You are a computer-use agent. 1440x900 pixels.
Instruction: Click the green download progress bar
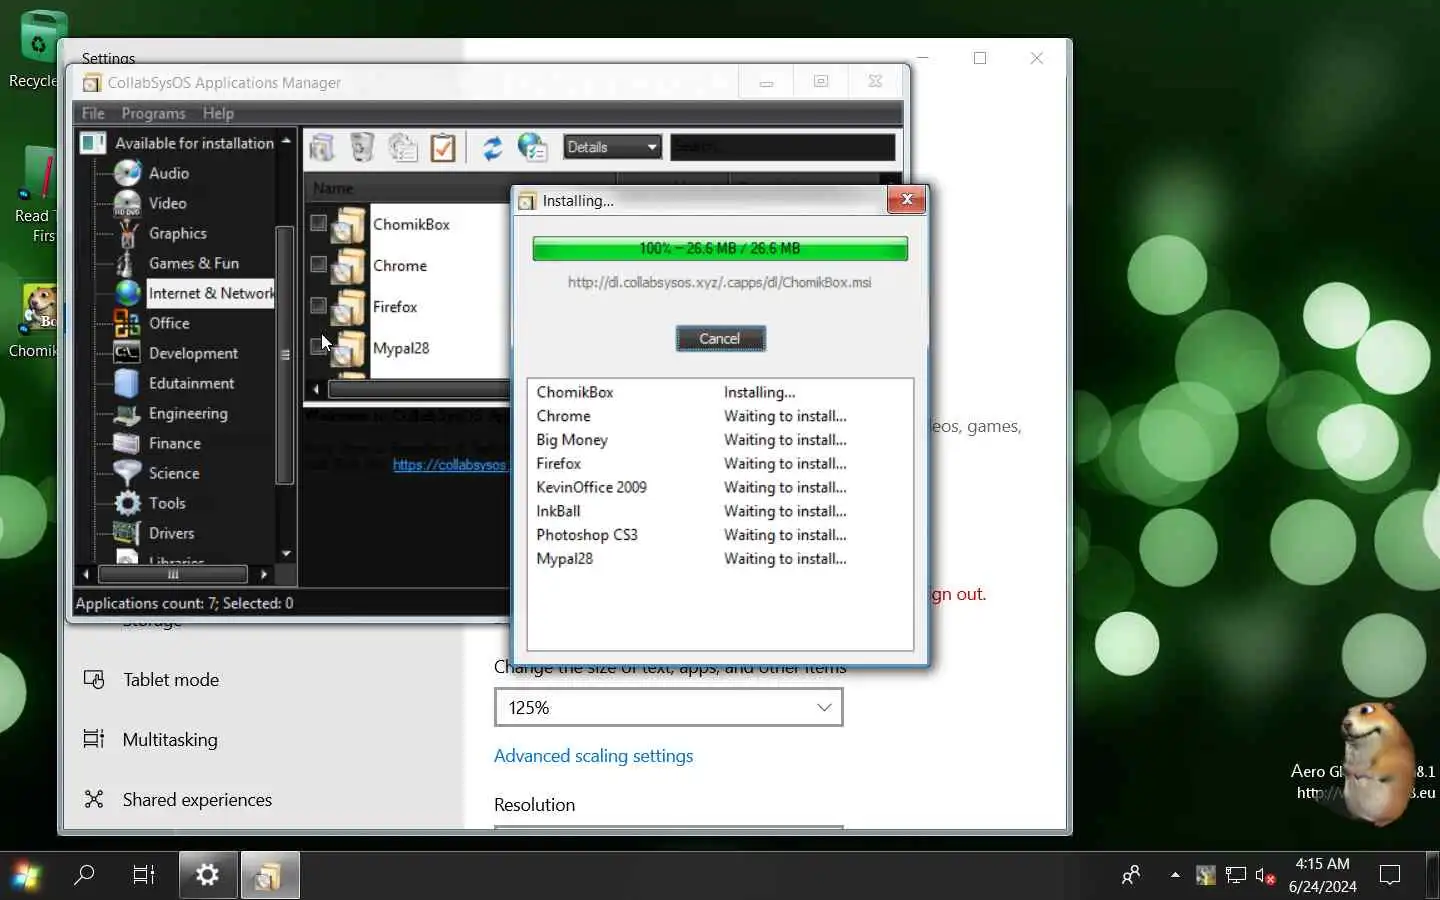click(x=720, y=249)
